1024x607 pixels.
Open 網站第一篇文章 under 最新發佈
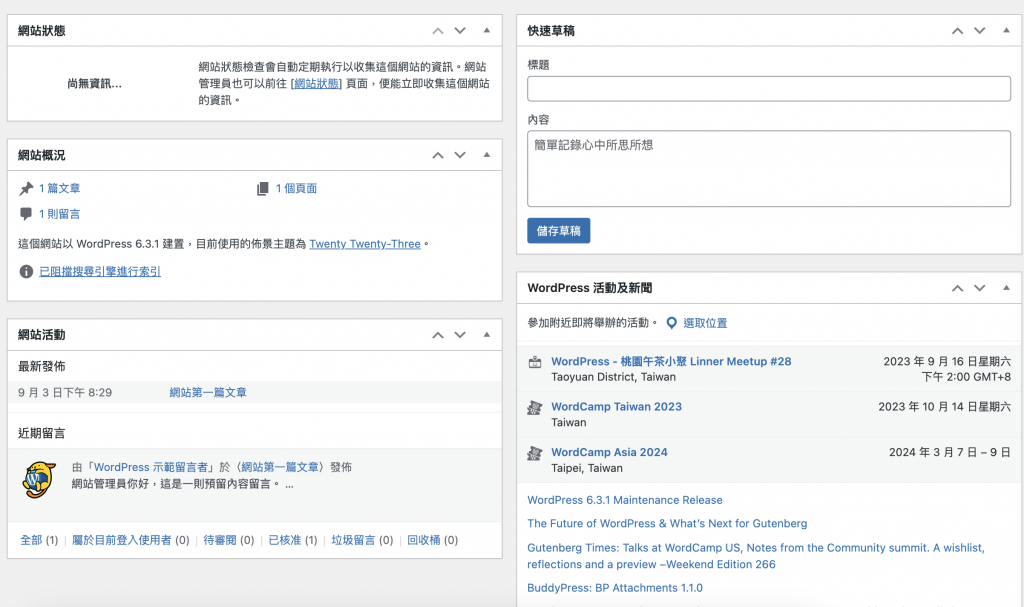click(208, 393)
